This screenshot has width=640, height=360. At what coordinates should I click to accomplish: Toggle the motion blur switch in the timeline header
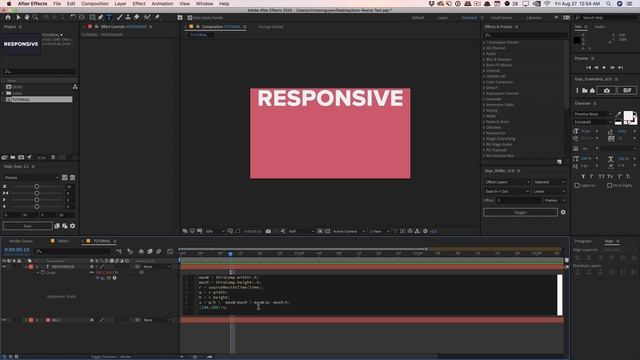[x=159, y=251]
